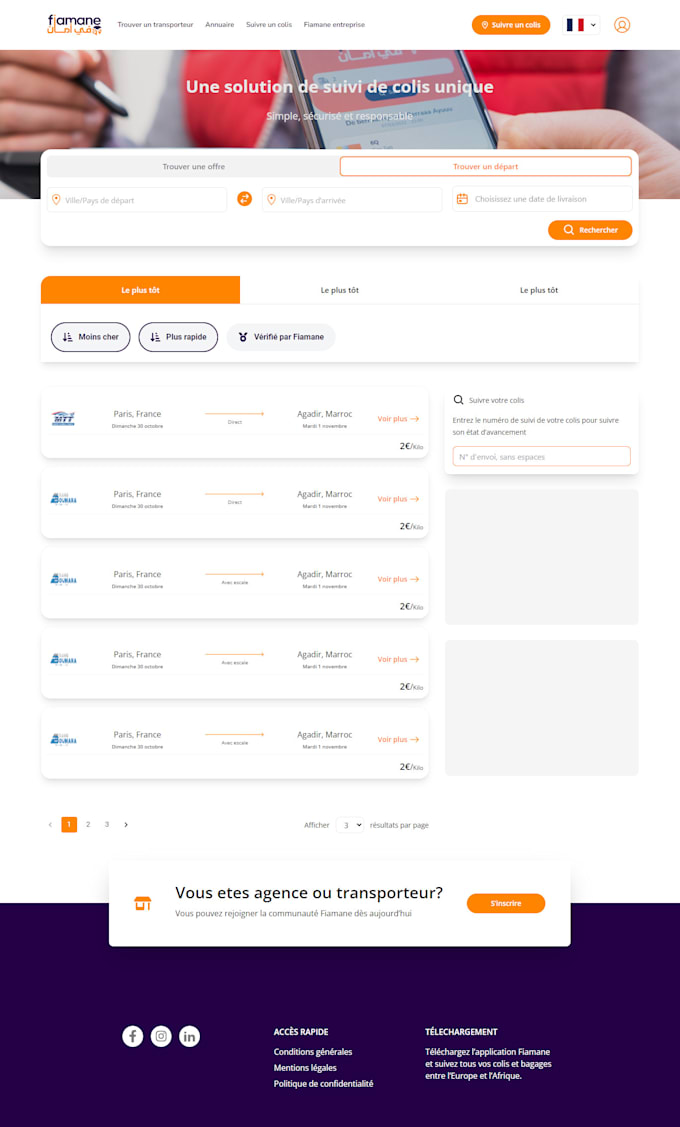Click the Rechercher search button
Viewport: 680px width, 1127px height.
[590, 230]
